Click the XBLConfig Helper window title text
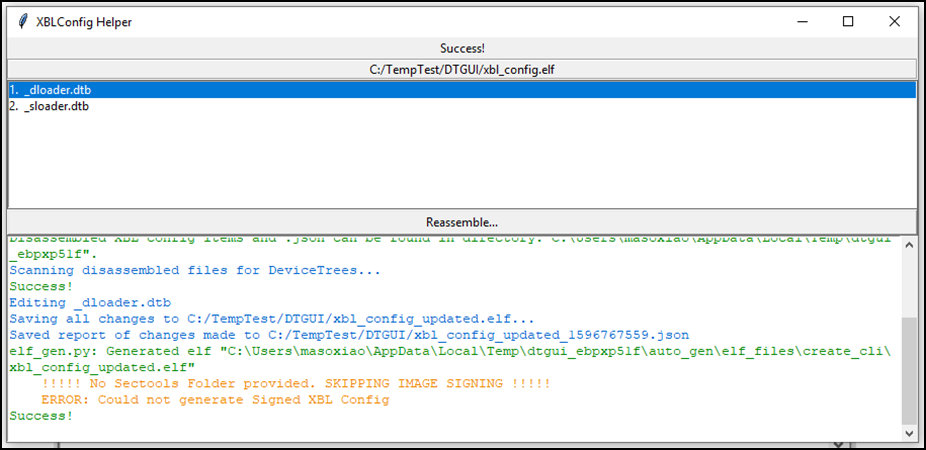Image resolution: width=926 pixels, height=450 pixels. pos(84,22)
